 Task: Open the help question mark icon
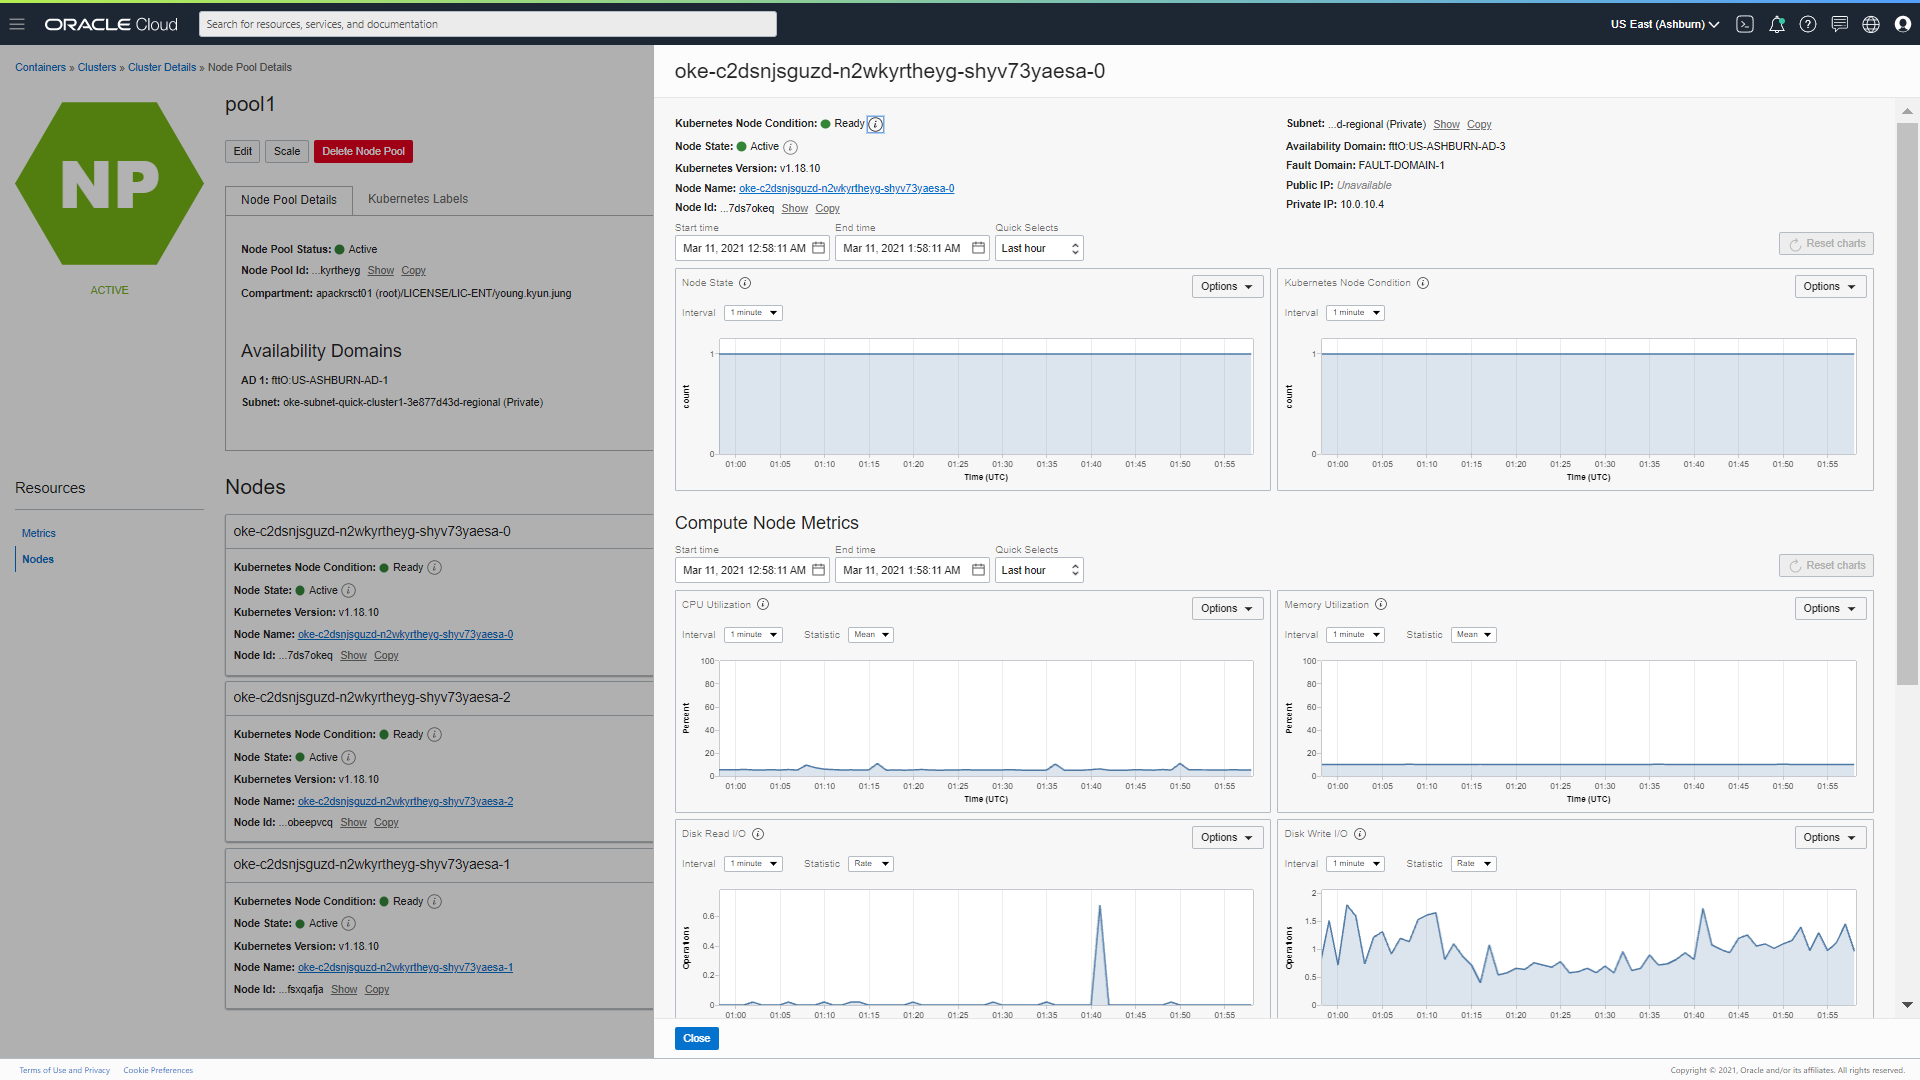[x=1808, y=24]
